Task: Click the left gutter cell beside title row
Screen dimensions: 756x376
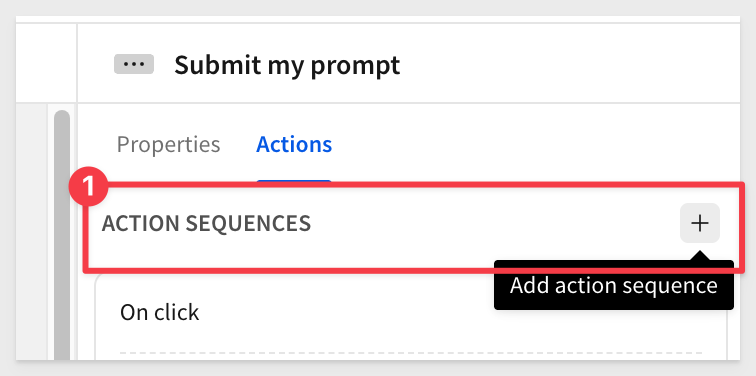Action: pyautogui.click(x=46, y=63)
